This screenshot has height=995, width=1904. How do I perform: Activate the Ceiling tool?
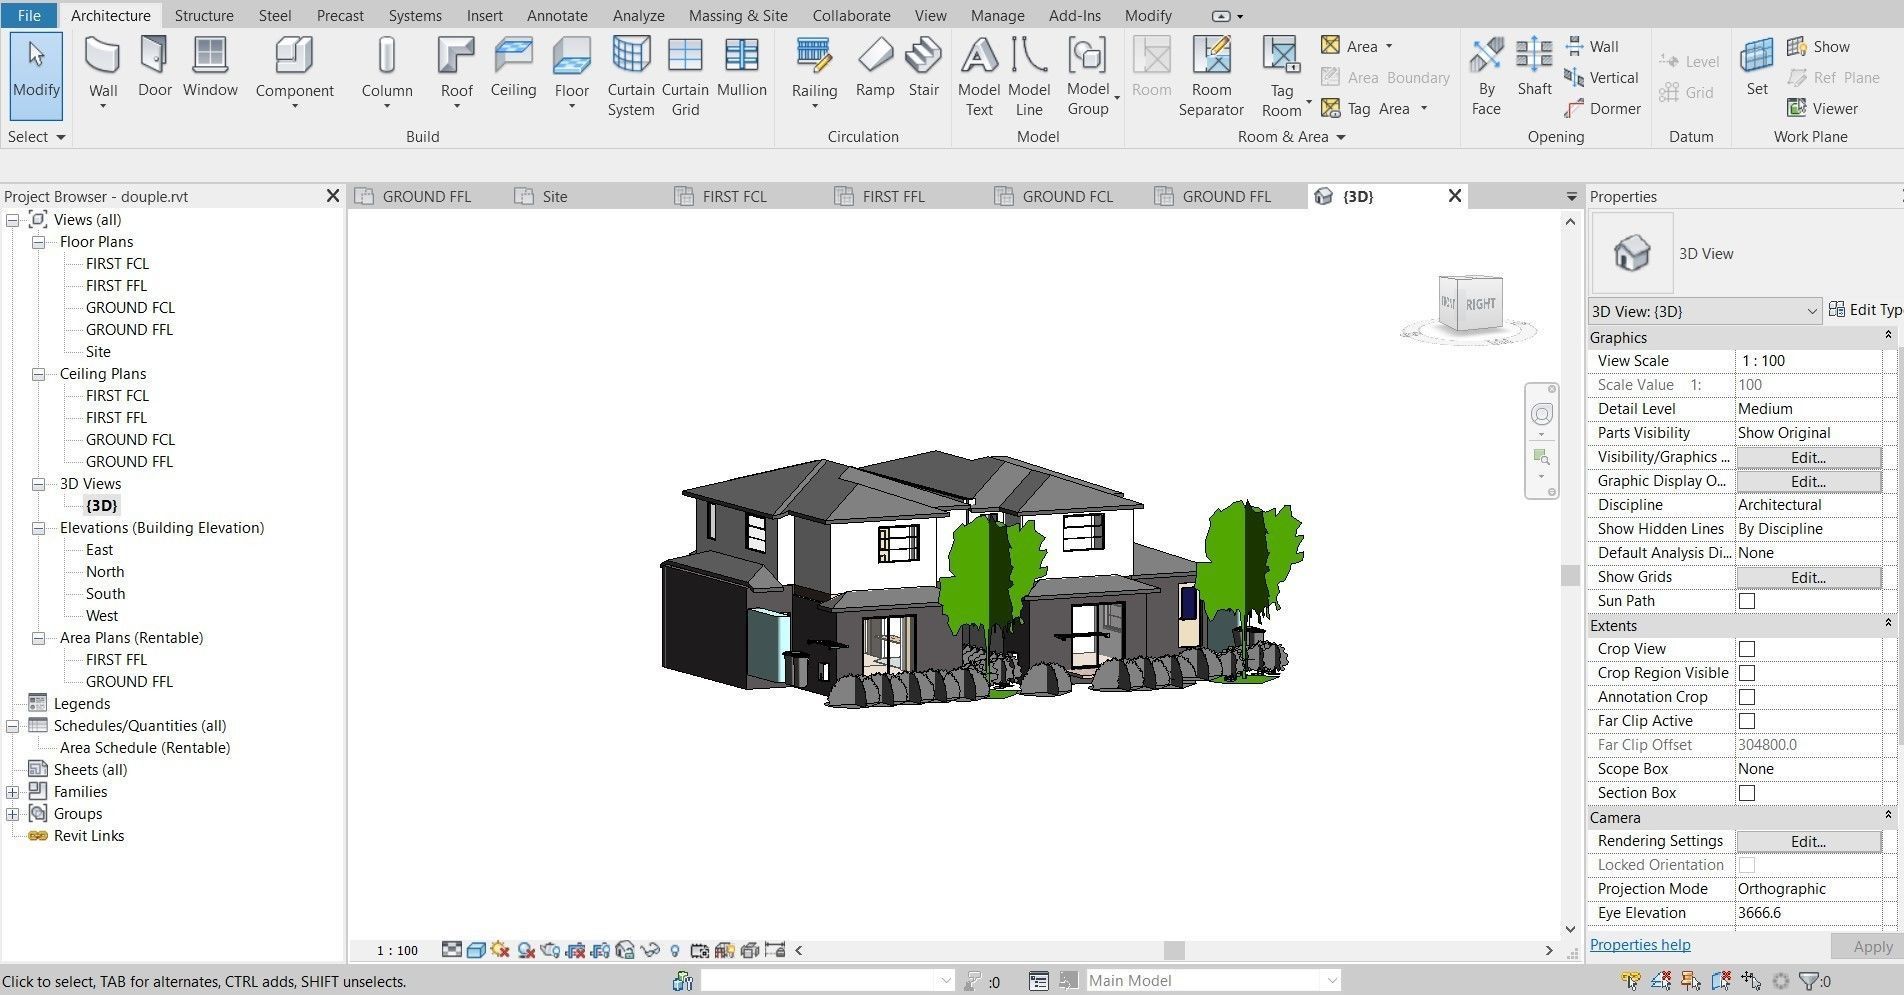point(513,67)
